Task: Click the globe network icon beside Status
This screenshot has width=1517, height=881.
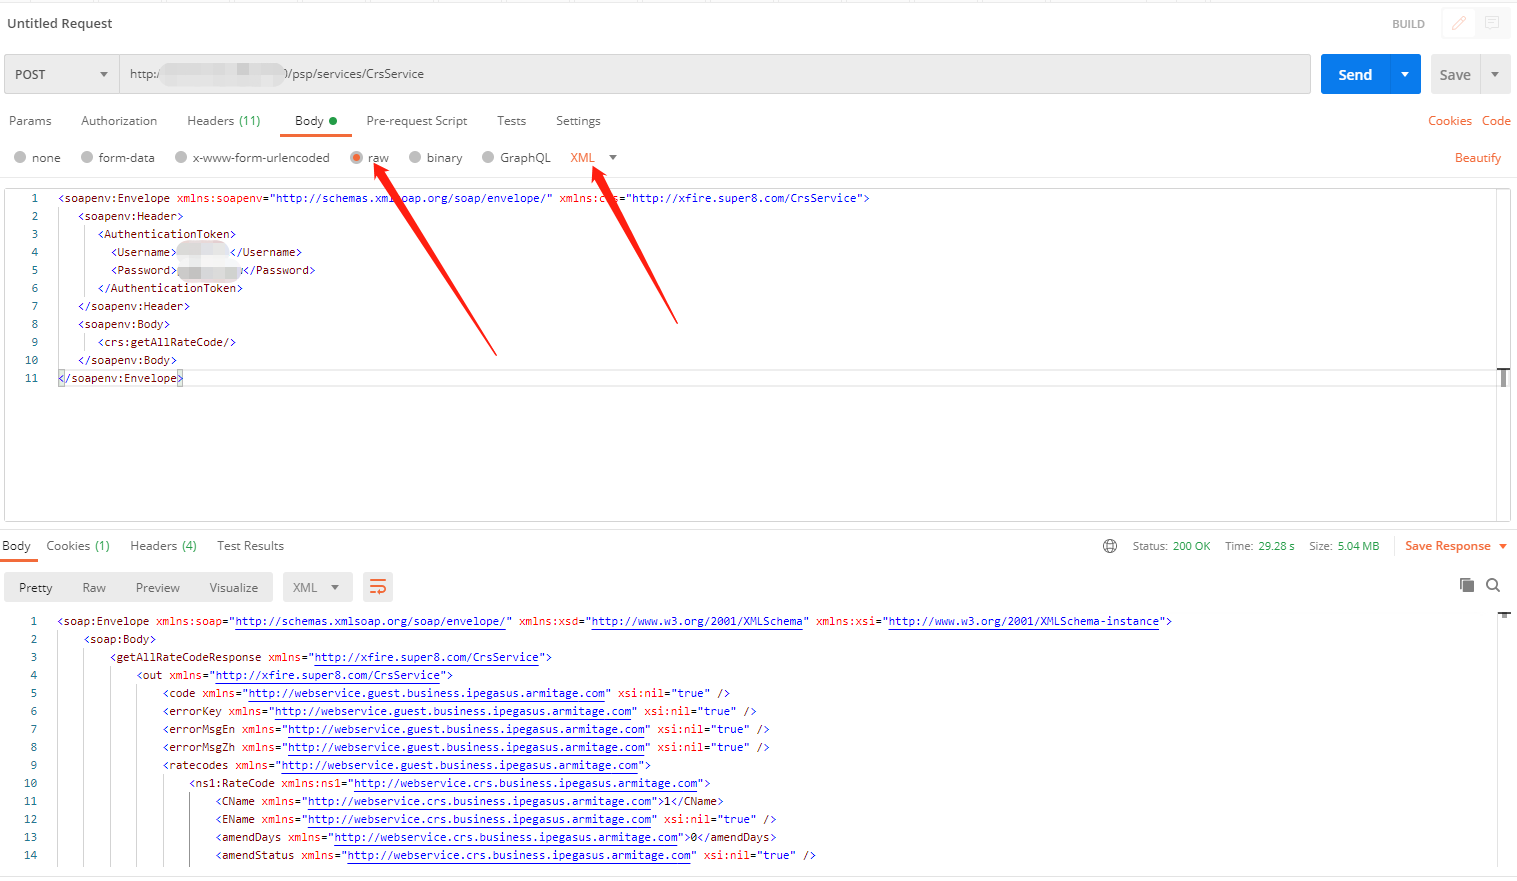Action: (x=1109, y=546)
